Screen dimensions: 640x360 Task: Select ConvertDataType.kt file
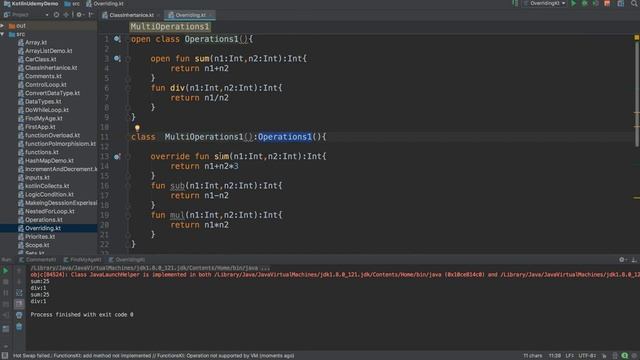pyautogui.click(x=52, y=93)
